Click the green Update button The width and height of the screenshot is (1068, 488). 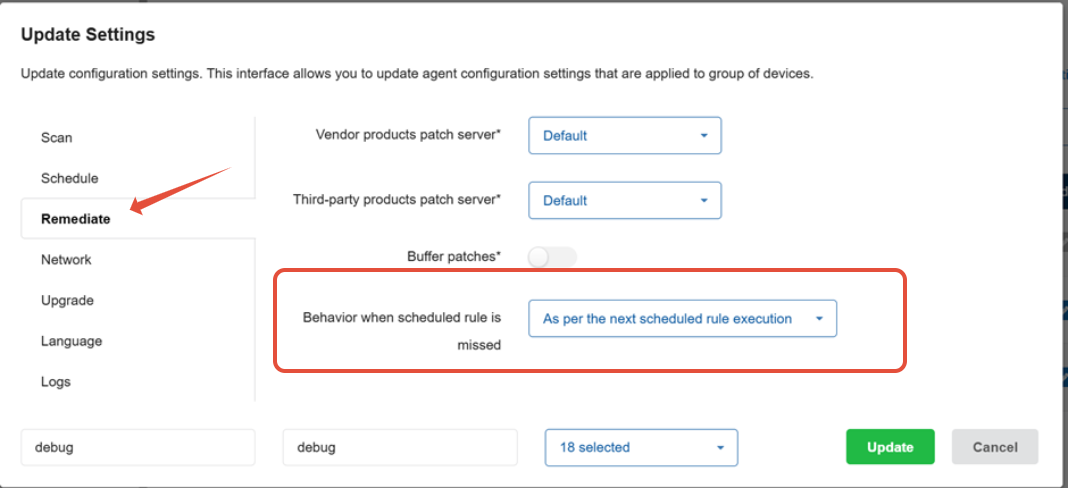pyautogui.click(x=890, y=447)
